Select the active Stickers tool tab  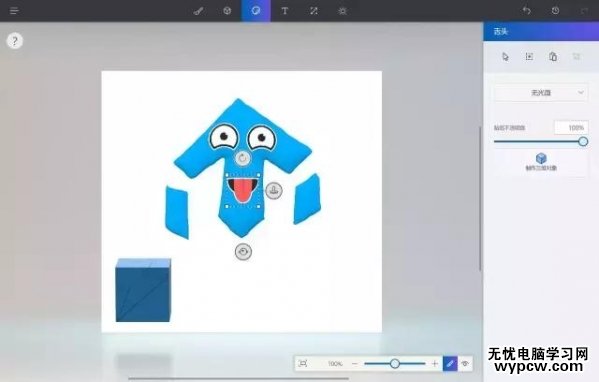click(x=256, y=11)
